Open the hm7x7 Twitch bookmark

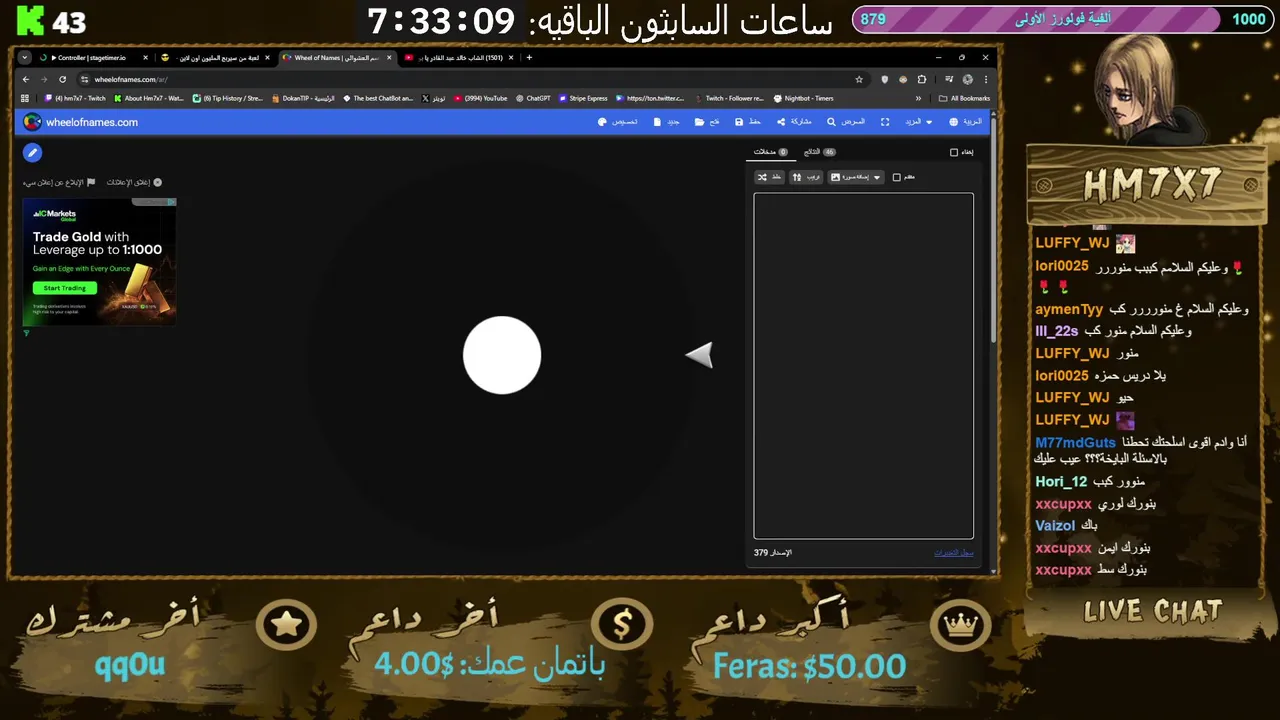click(75, 98)
